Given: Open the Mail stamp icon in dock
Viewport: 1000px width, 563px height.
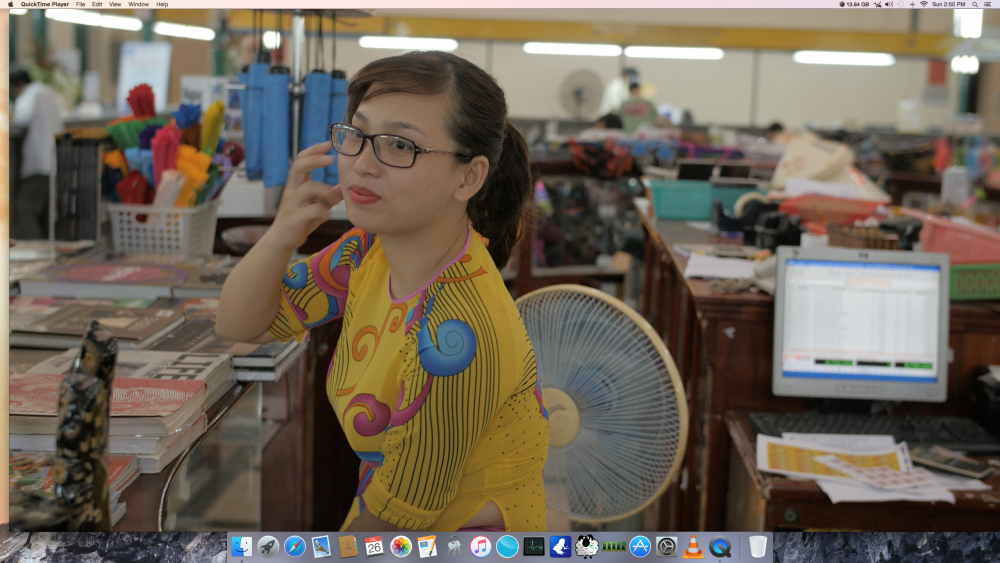Looking at the screenshot, I should pos(321,546).
